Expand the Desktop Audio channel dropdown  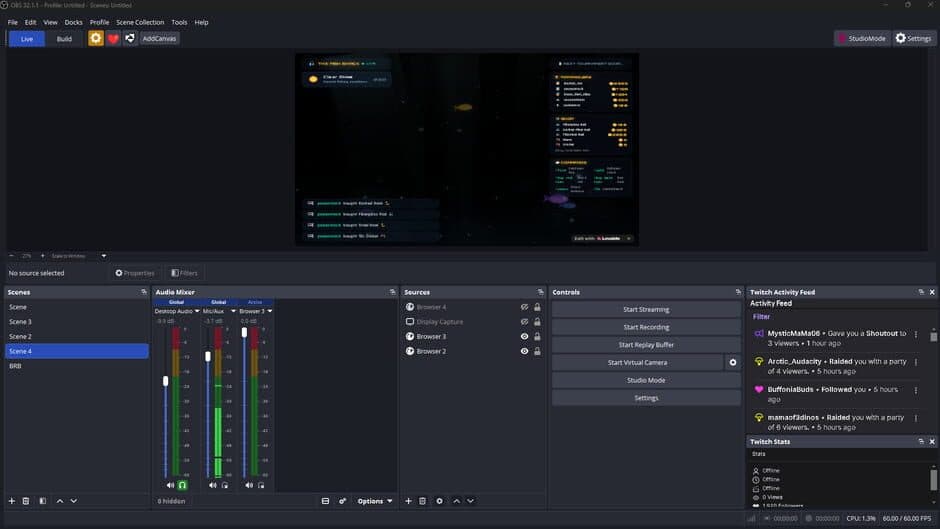pyautogui.click(x=196, y=311)
